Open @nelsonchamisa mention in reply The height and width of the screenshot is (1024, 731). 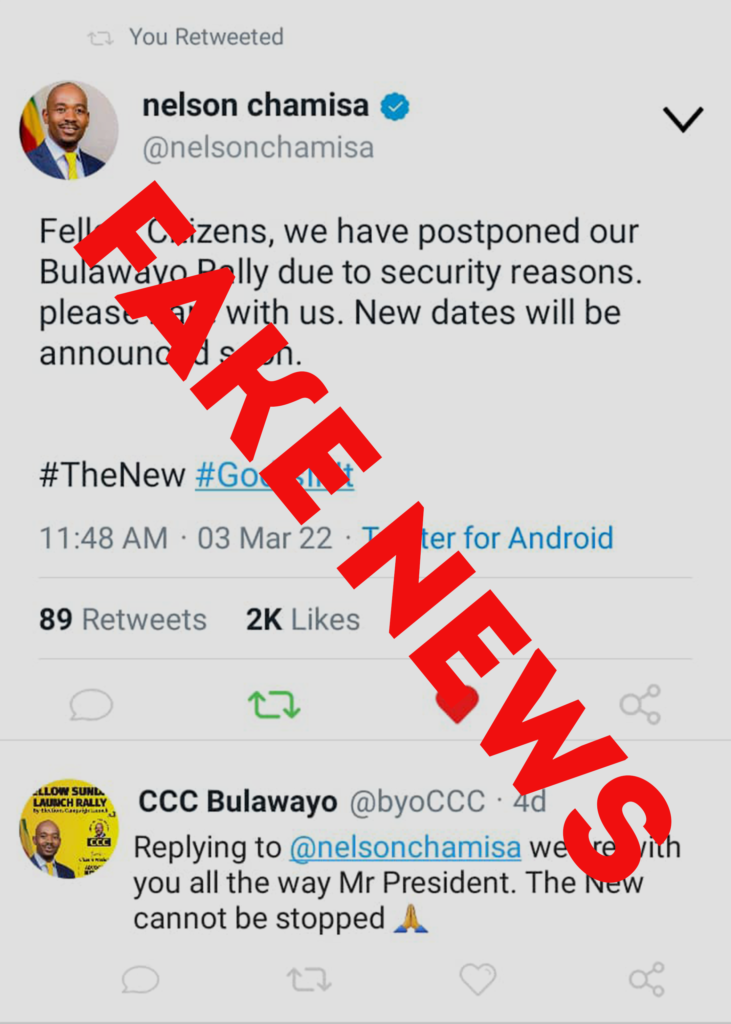pos(405,847)
